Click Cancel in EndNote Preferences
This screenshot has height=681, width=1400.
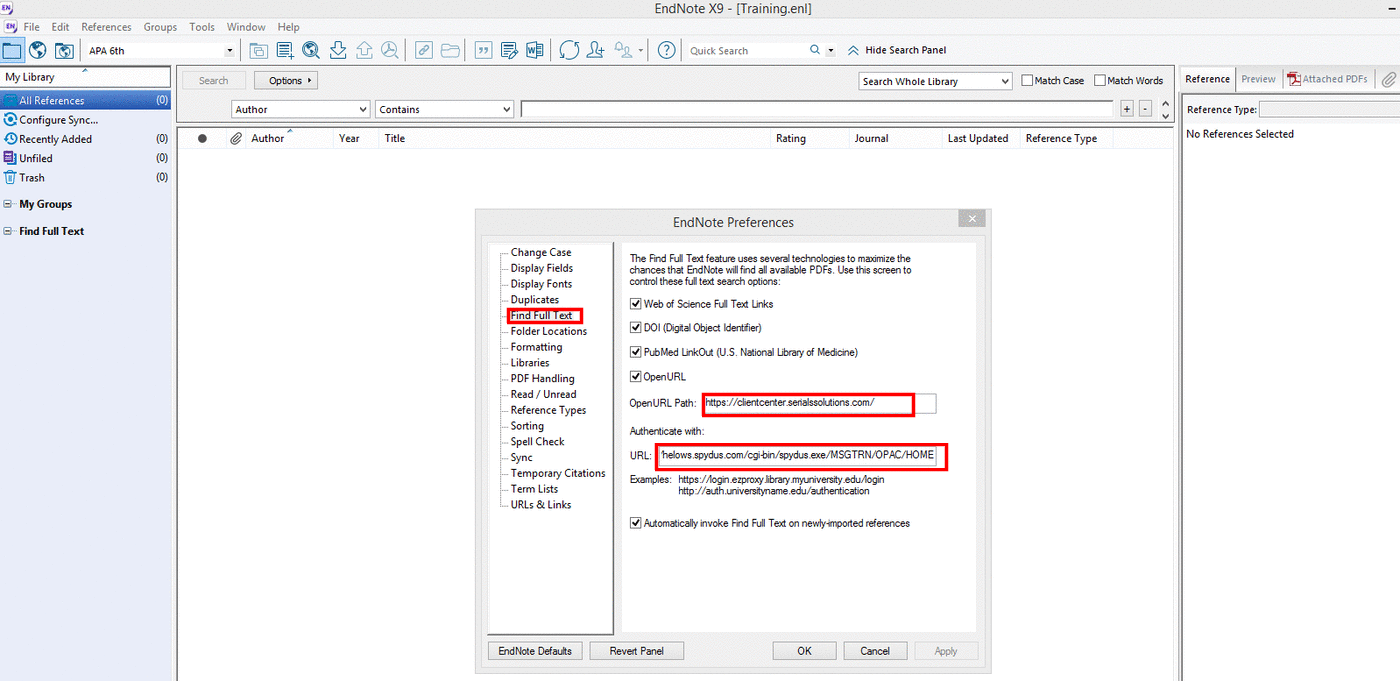point(875,651)
